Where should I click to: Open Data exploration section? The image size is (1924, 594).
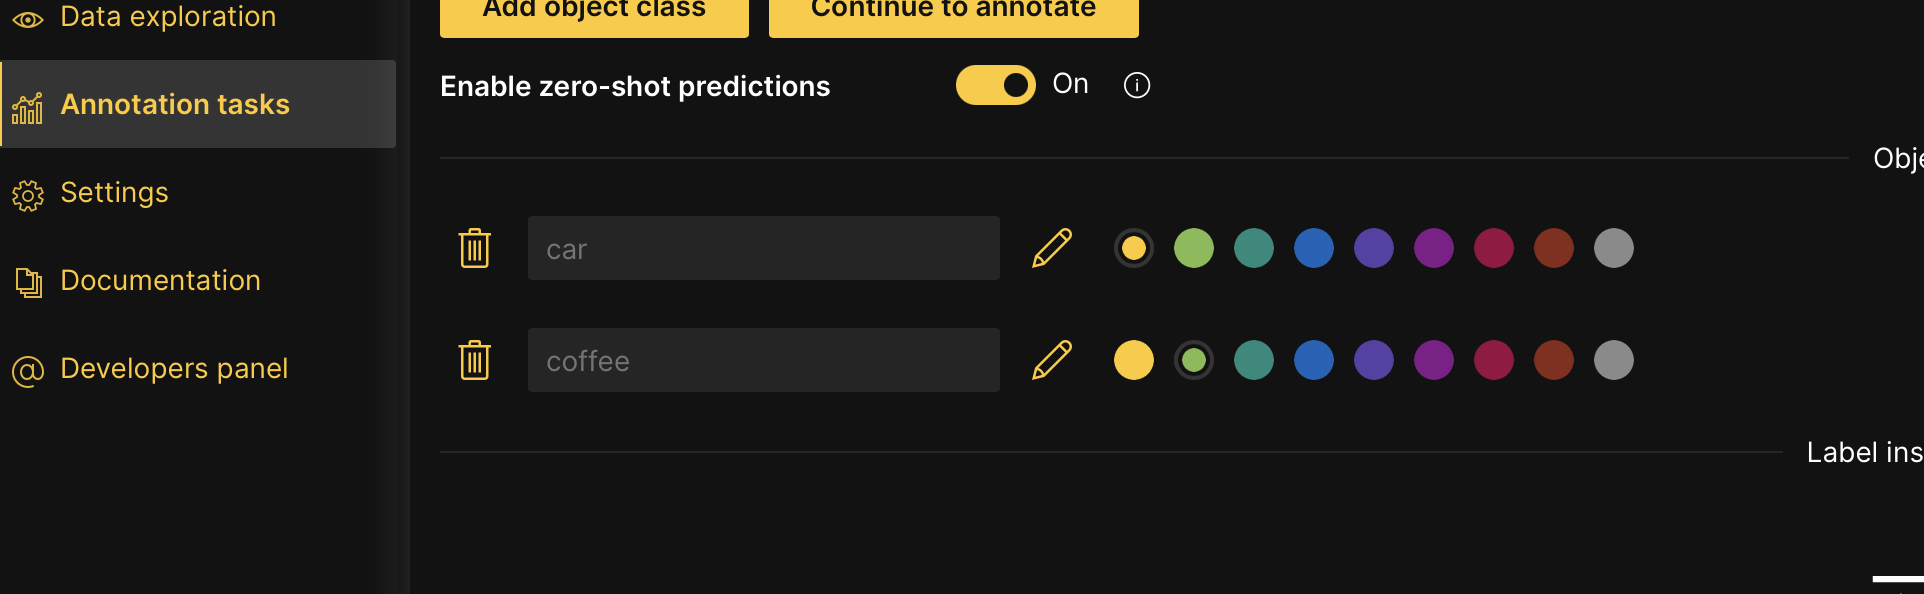(168, 16)
